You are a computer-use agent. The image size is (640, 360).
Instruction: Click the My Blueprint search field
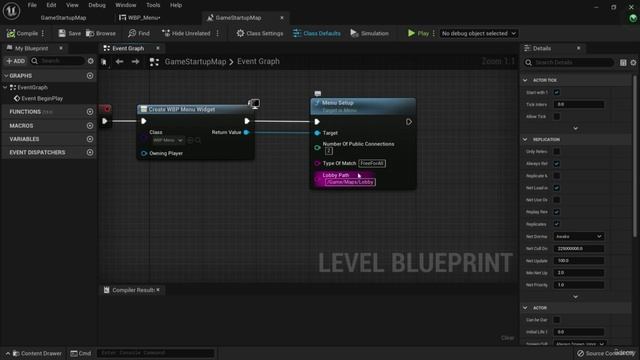point(57,61)
